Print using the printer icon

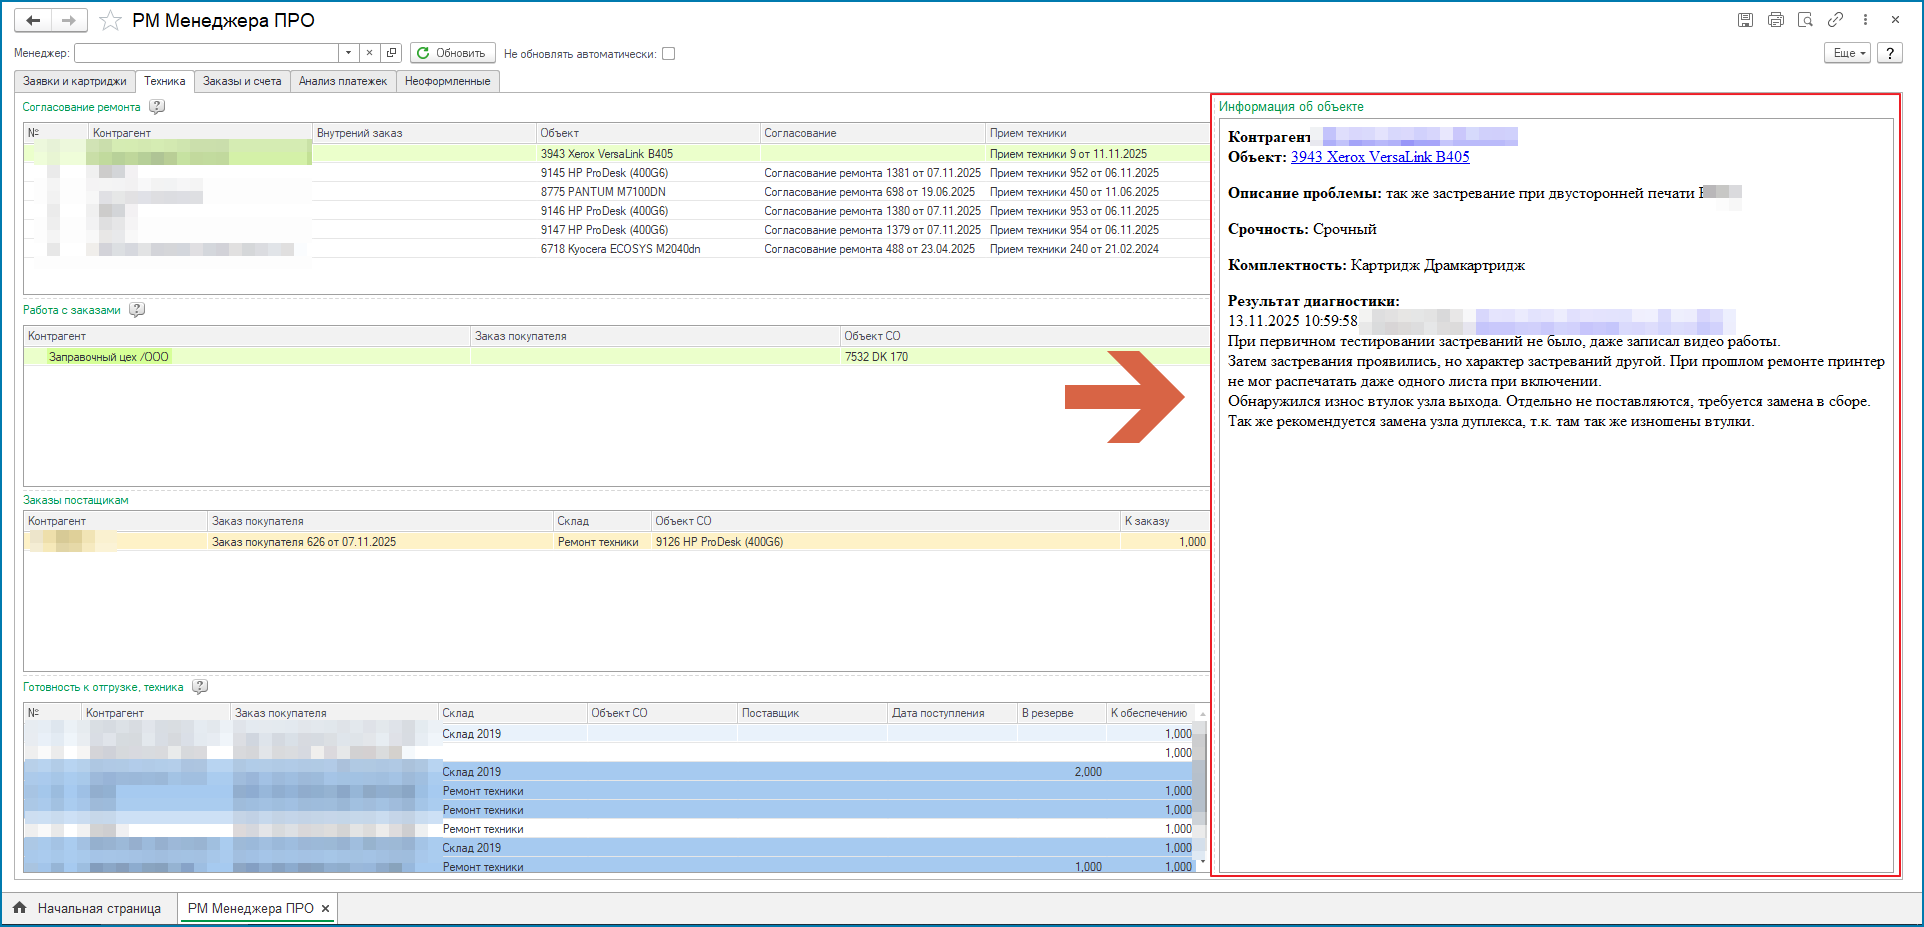(x=1775, y=20)
